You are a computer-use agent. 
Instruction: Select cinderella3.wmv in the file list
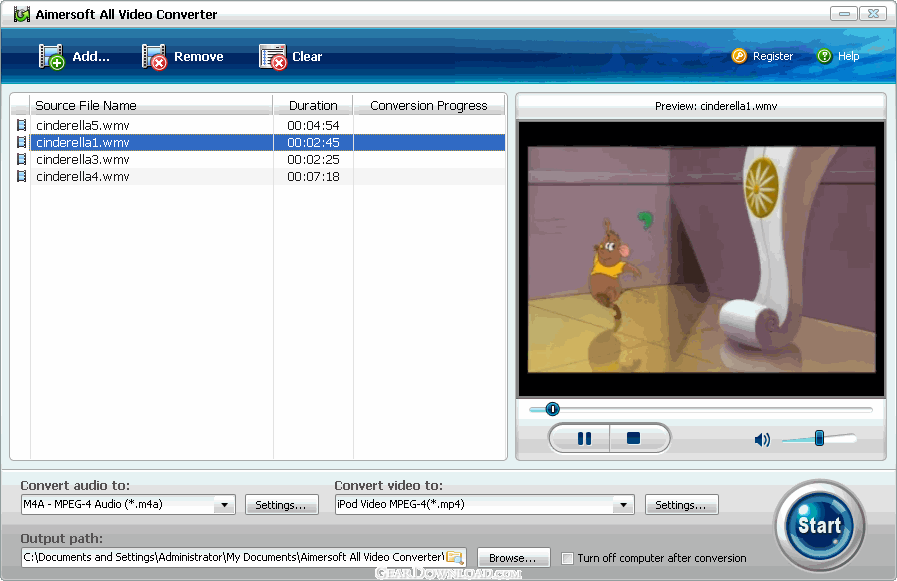pyautogui.click(x=83, y=160)
